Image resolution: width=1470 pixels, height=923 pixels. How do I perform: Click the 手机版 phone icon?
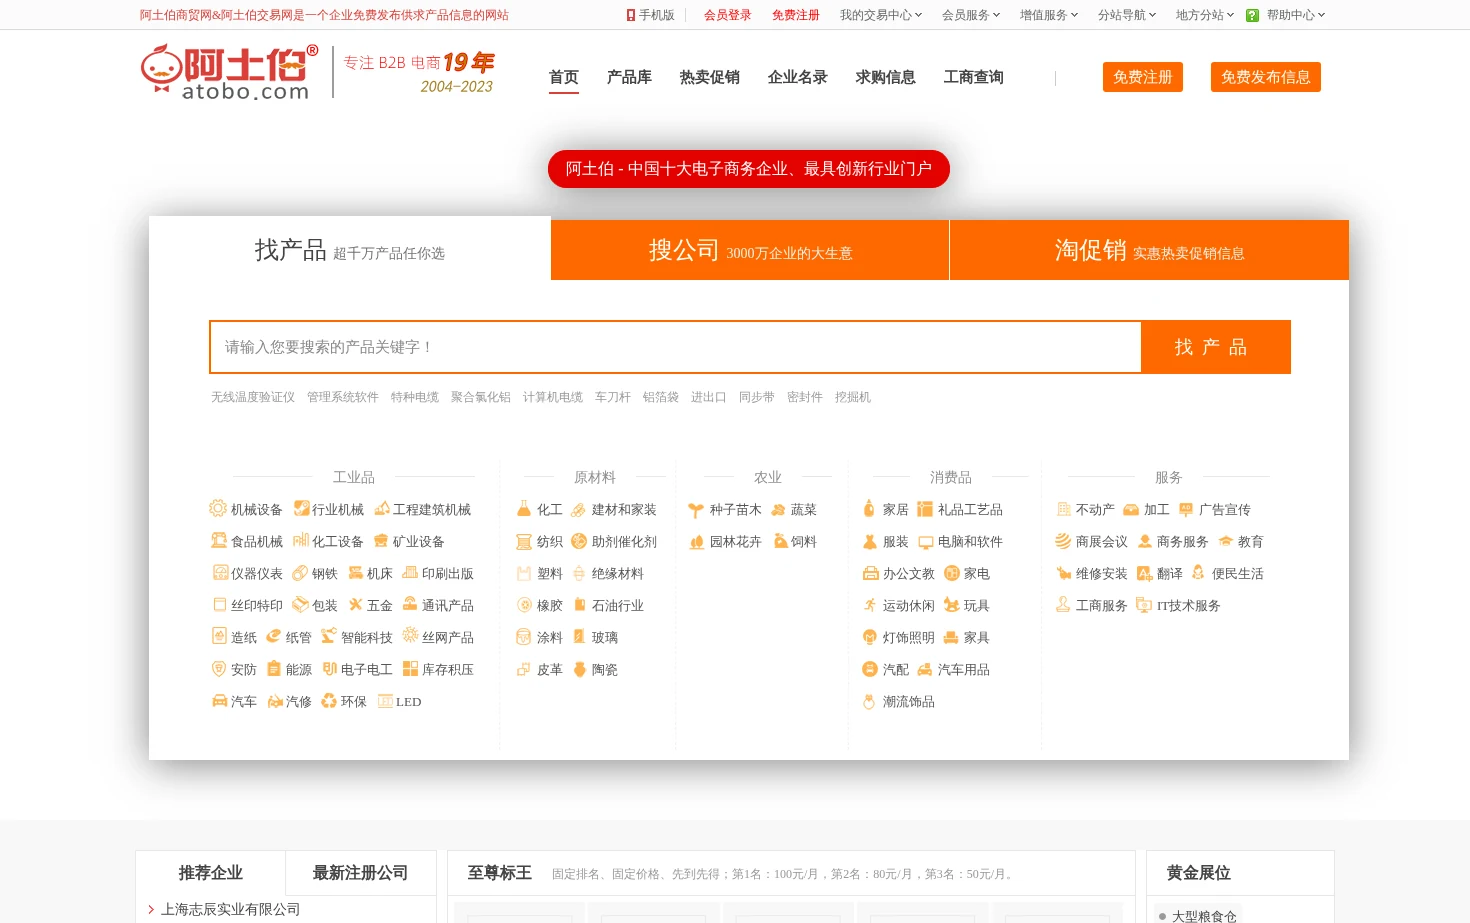(631, 15)
